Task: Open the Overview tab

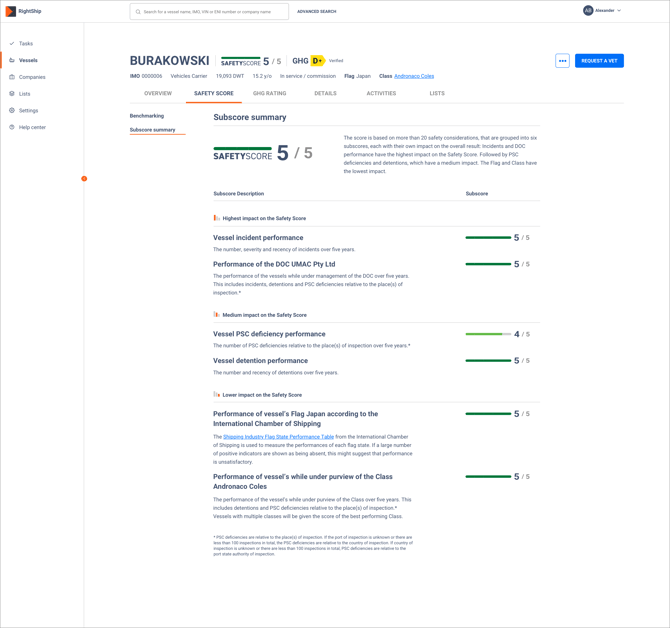Action: click(158, 93)
